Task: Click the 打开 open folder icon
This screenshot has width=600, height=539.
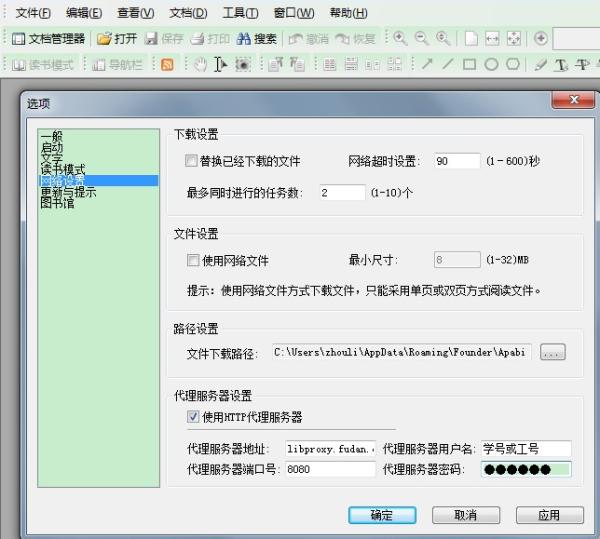Action: point(104,39)
